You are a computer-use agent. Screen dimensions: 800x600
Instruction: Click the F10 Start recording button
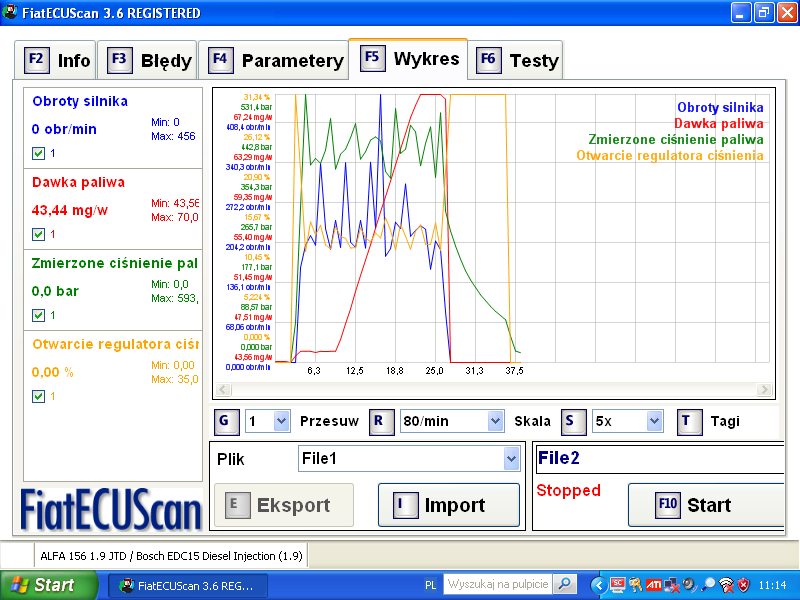coord(706,505)
